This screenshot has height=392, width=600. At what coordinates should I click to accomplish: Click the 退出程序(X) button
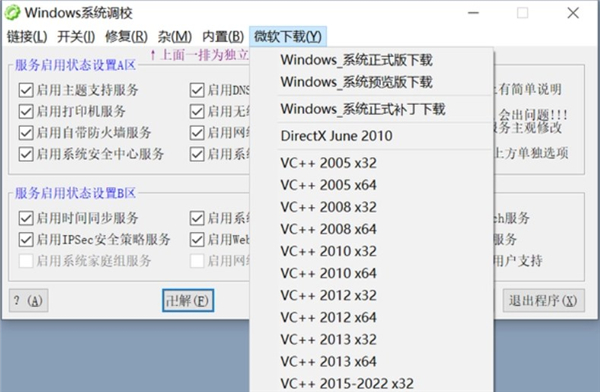543,301
